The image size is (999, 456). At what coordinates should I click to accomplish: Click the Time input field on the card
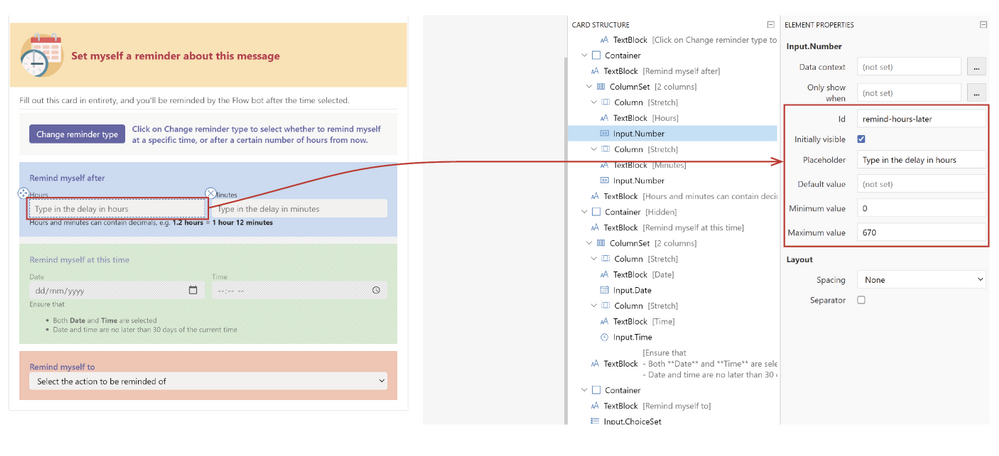click(299, 290)
